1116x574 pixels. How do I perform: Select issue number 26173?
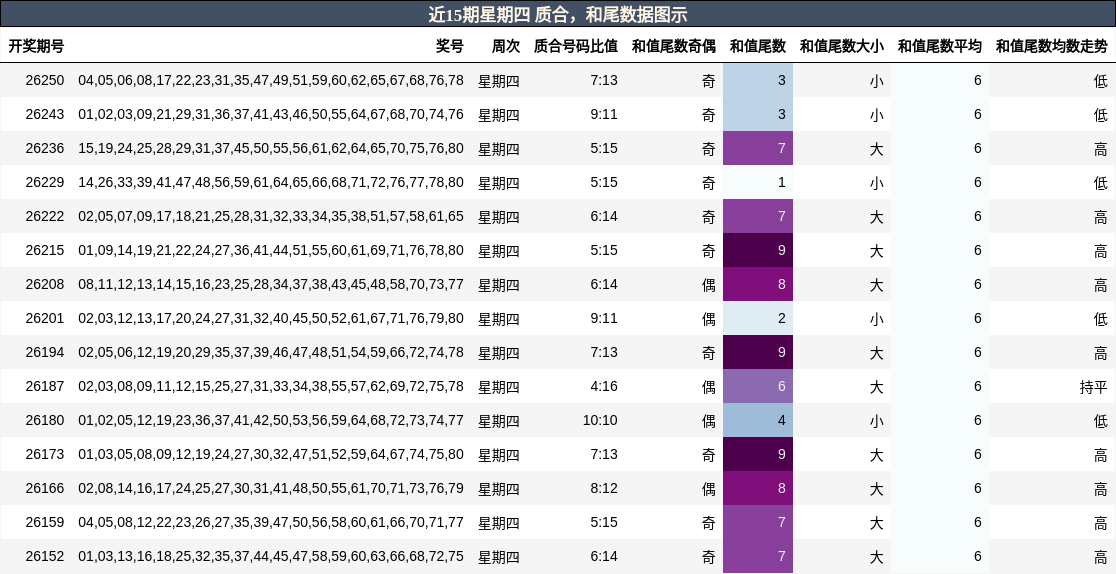(x=45, y=454)
